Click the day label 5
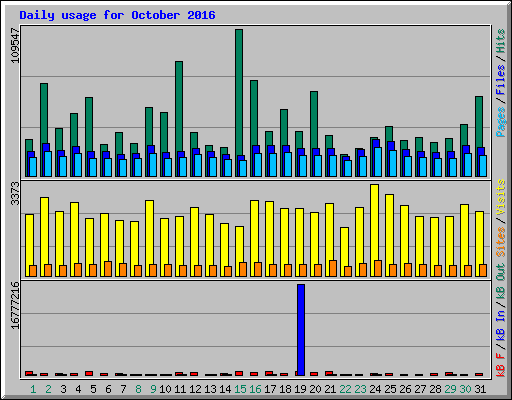This screenshot has height=400, width=512. [93, 389]
